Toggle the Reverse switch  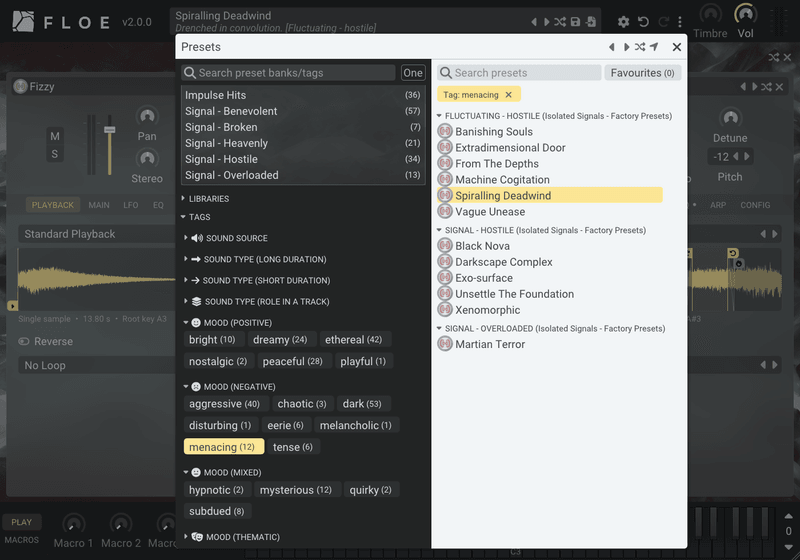24,342
